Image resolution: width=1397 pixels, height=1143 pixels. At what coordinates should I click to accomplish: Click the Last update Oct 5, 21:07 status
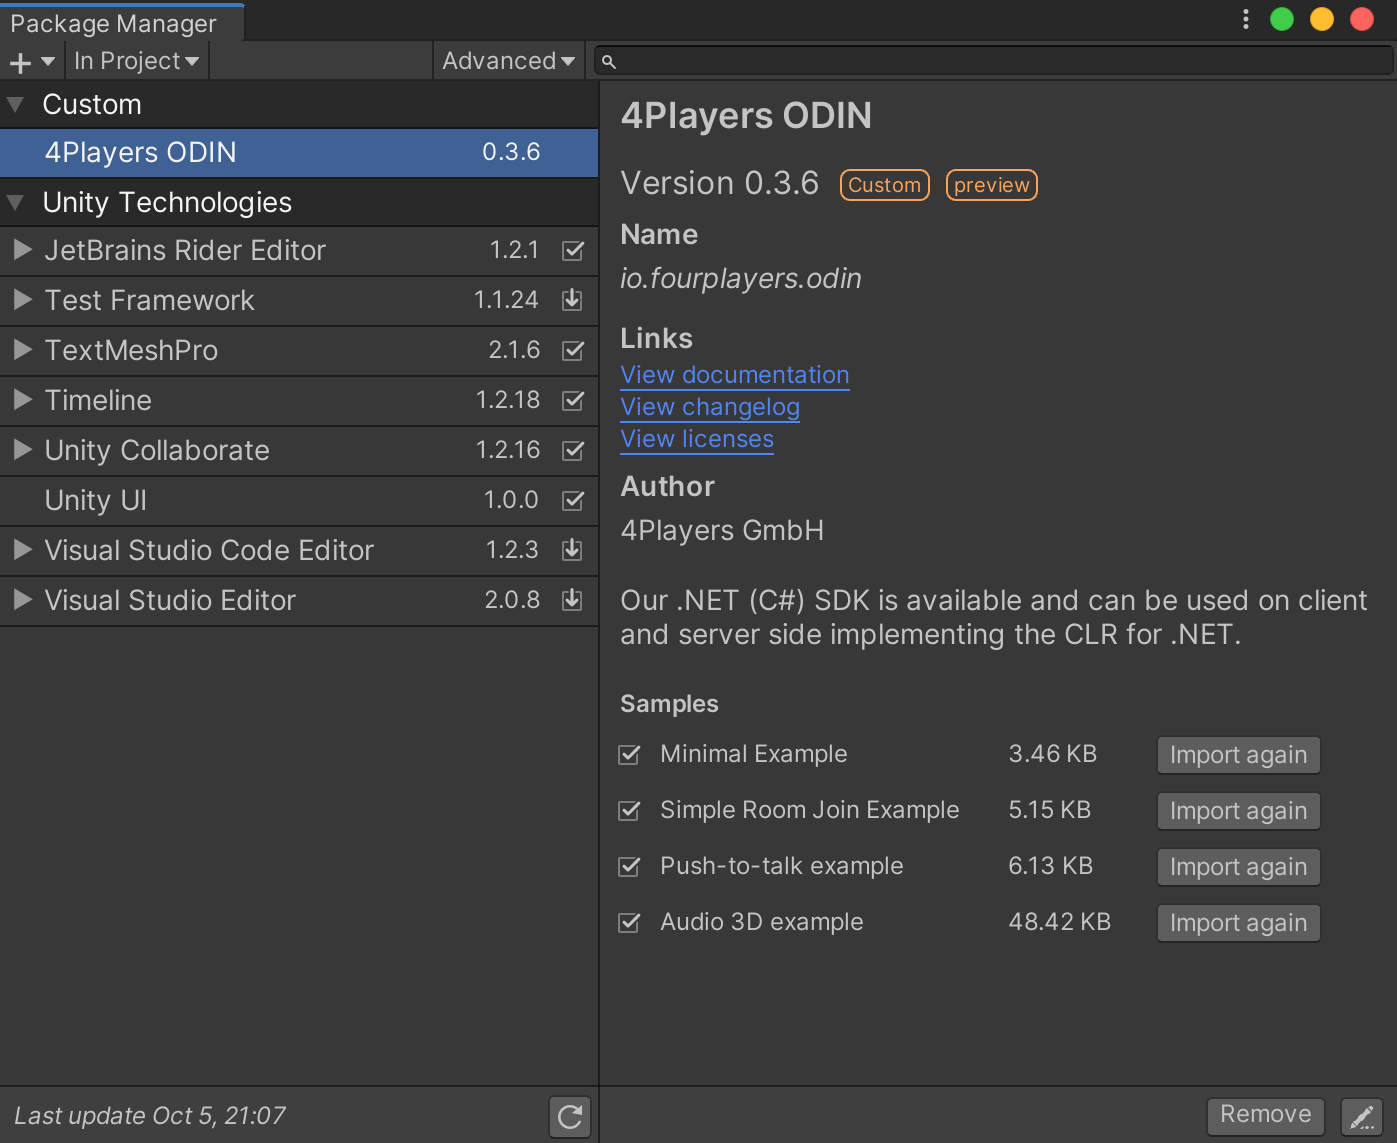click(150, 1116)
